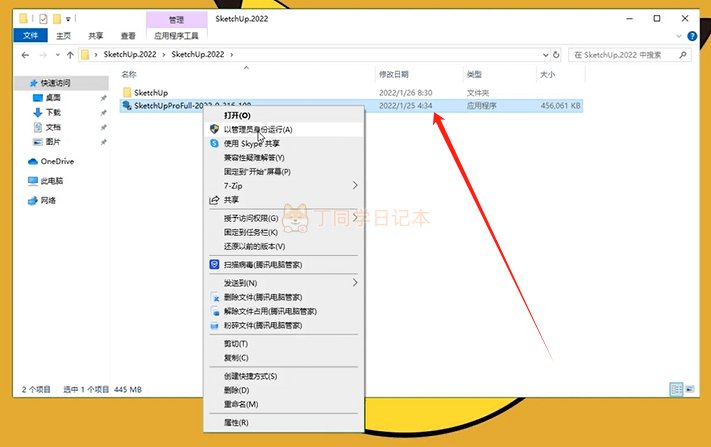Select the 管理 contextual tab
This screenshot has width=711, height=447.
[x=176, y=19]
